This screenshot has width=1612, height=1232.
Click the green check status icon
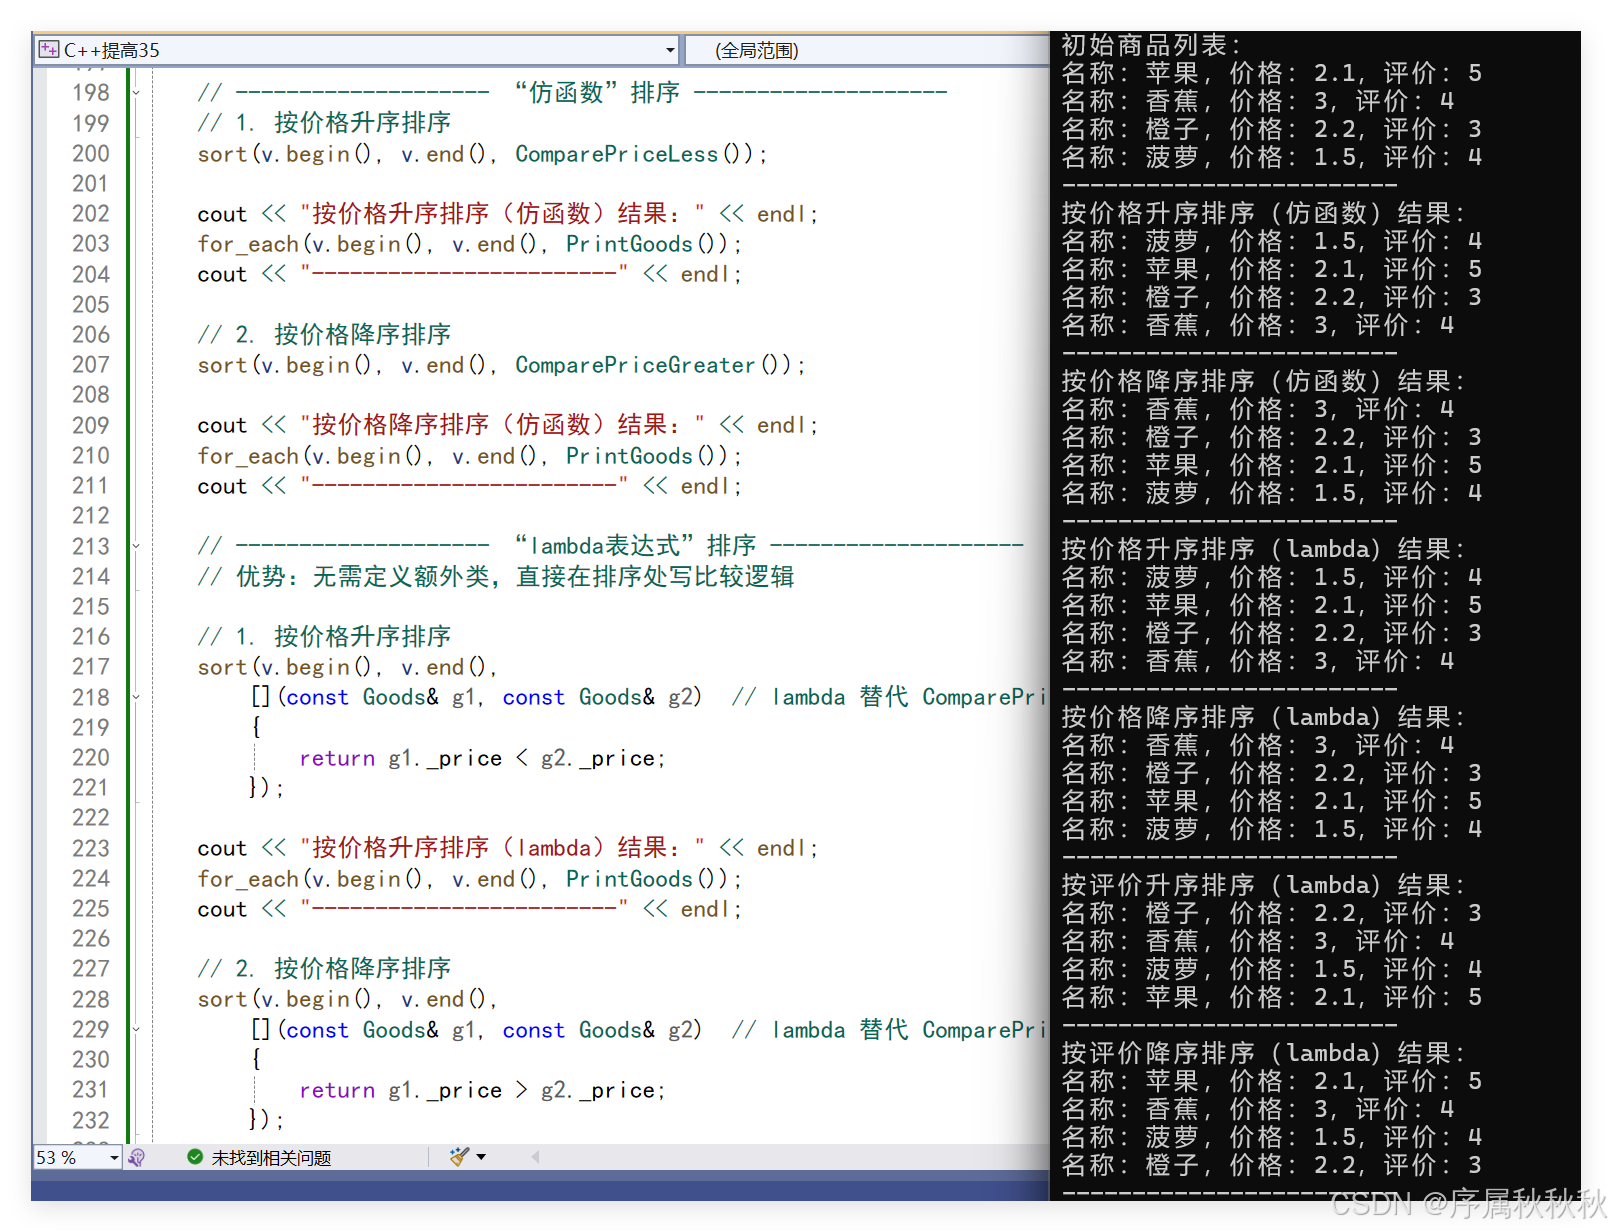click(195, 1157)
